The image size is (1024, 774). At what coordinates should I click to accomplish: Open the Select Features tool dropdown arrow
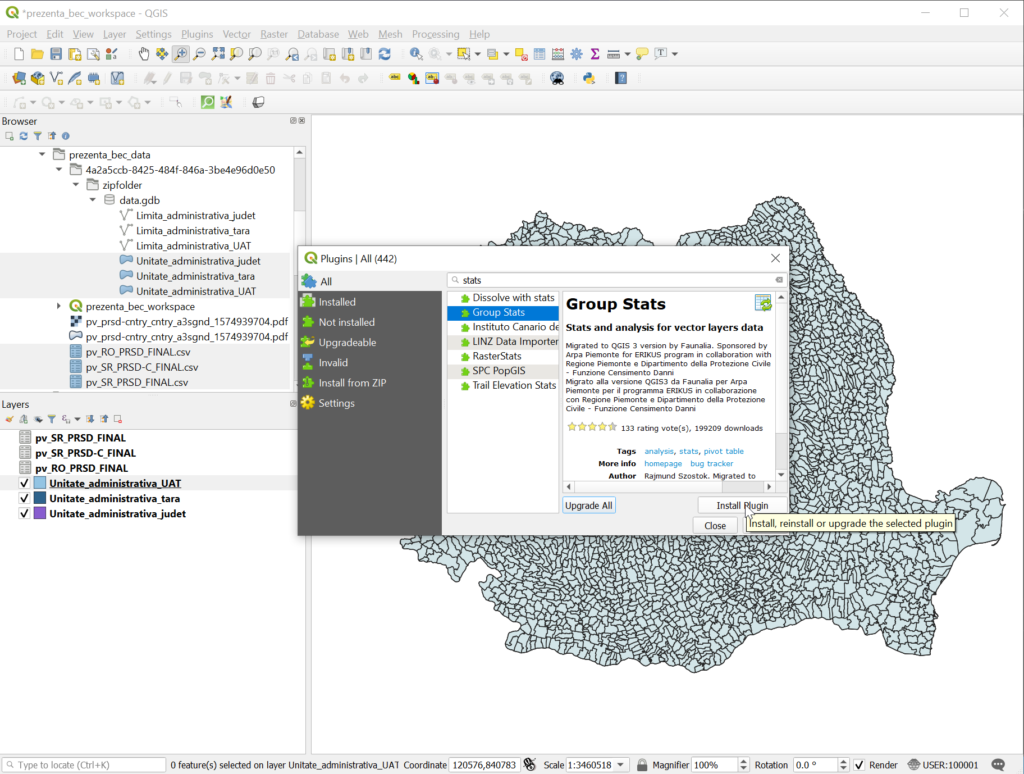477,54
